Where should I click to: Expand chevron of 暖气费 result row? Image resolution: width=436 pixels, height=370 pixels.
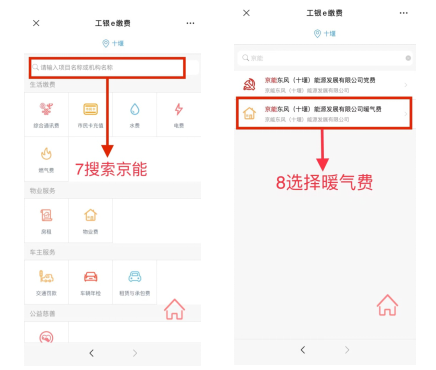406,114
